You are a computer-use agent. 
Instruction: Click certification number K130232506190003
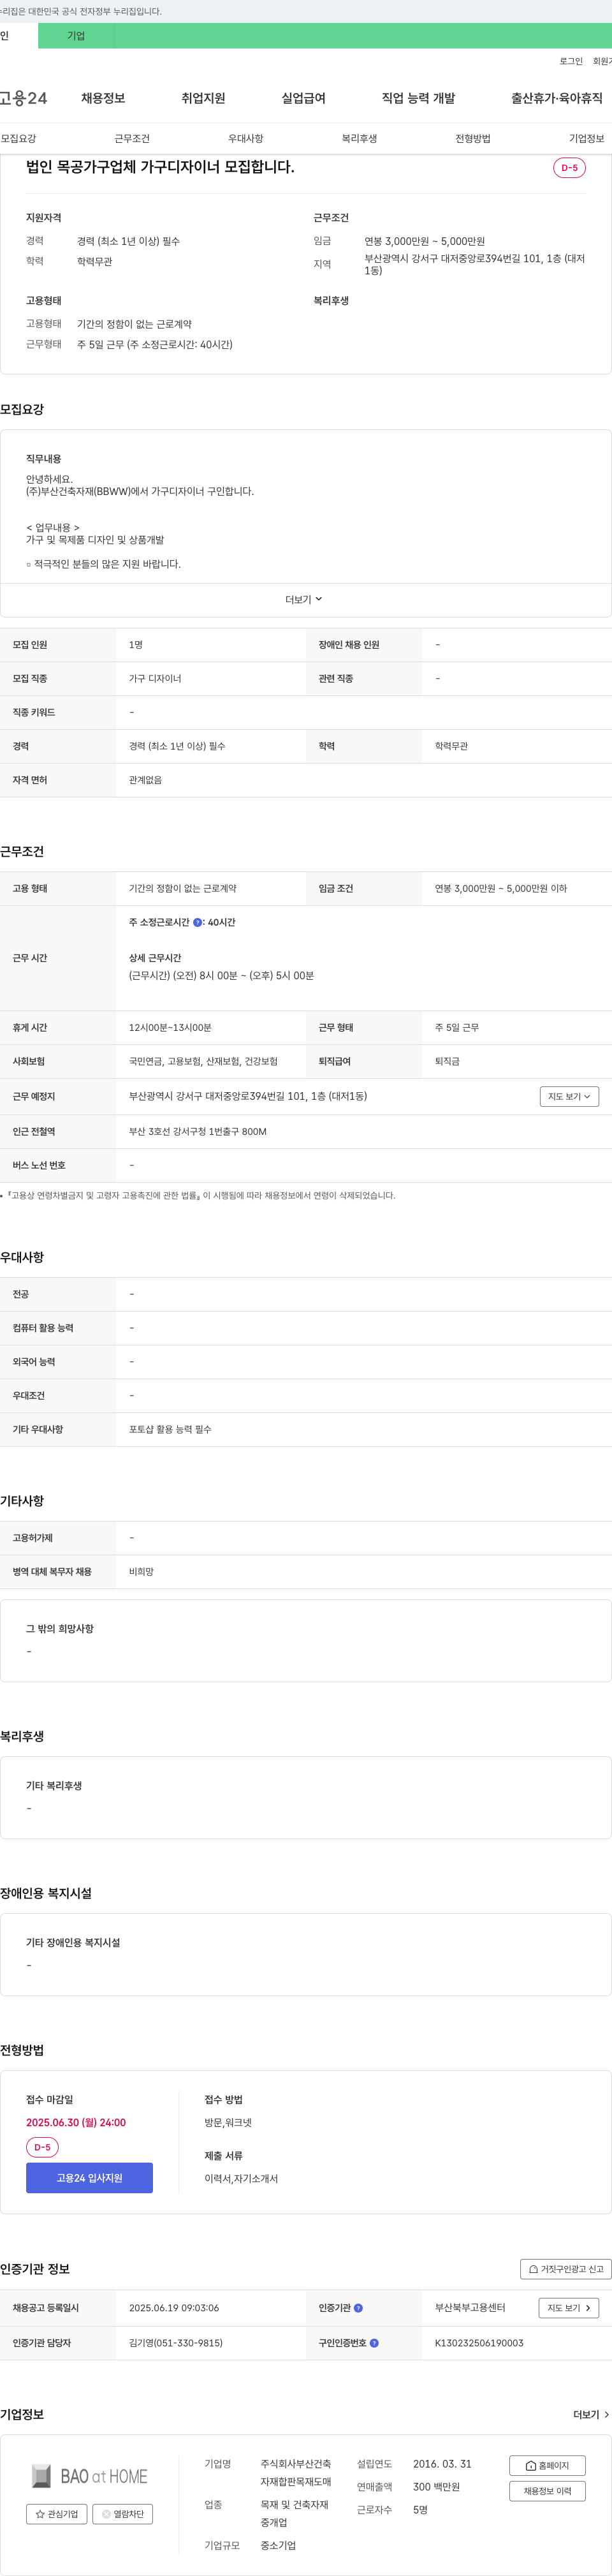[479, 2343]
